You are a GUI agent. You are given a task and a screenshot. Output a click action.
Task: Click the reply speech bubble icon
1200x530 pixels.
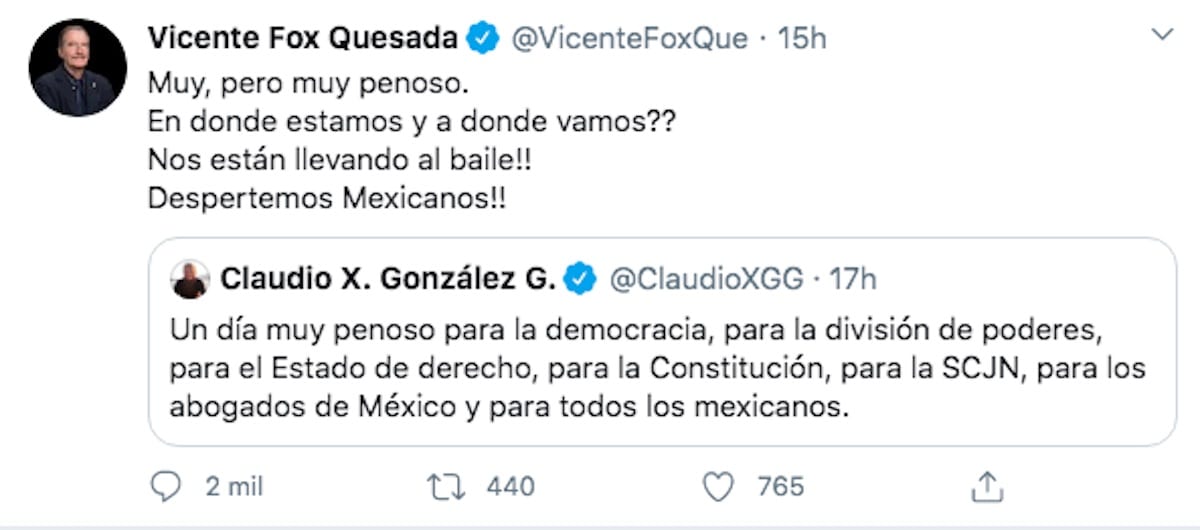[x=166, y=487]
